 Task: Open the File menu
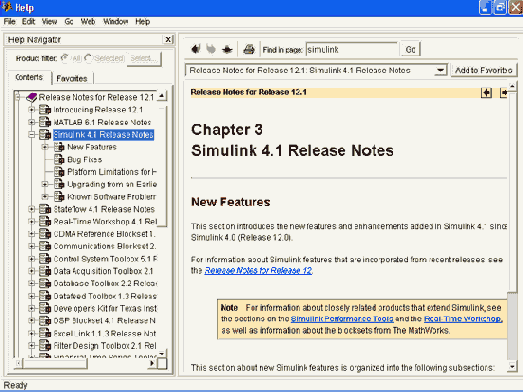pyautogui.click(x=9, y=22)
